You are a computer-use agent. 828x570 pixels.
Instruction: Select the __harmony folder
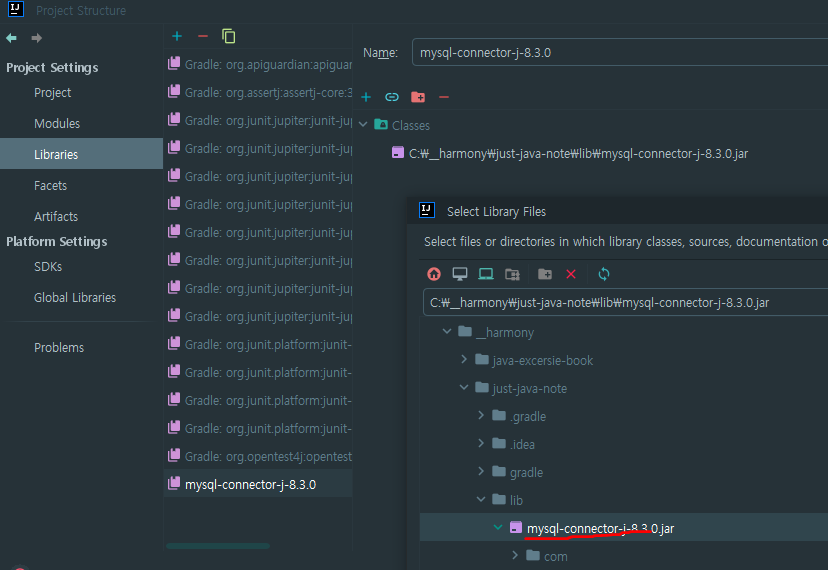504,332
